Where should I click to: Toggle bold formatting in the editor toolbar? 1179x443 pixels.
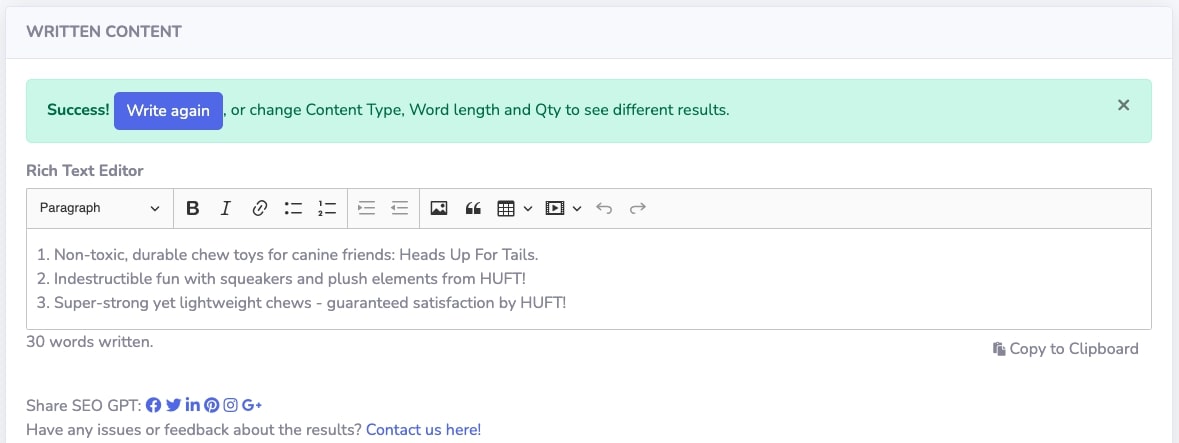[192, 208]
